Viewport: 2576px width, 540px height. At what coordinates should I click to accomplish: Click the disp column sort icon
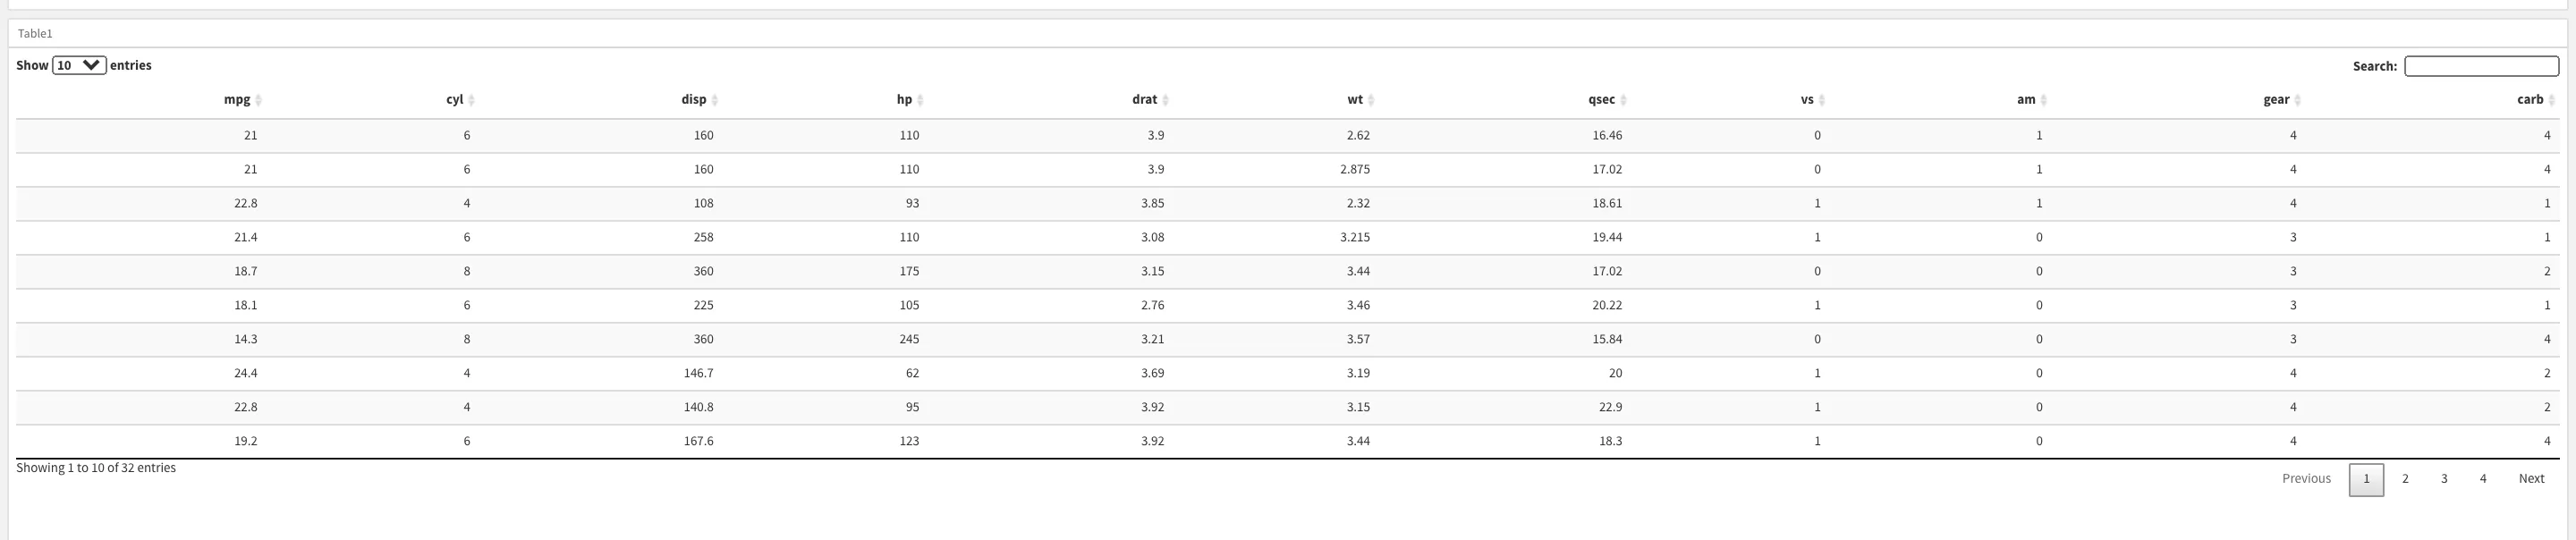point(715,100)
